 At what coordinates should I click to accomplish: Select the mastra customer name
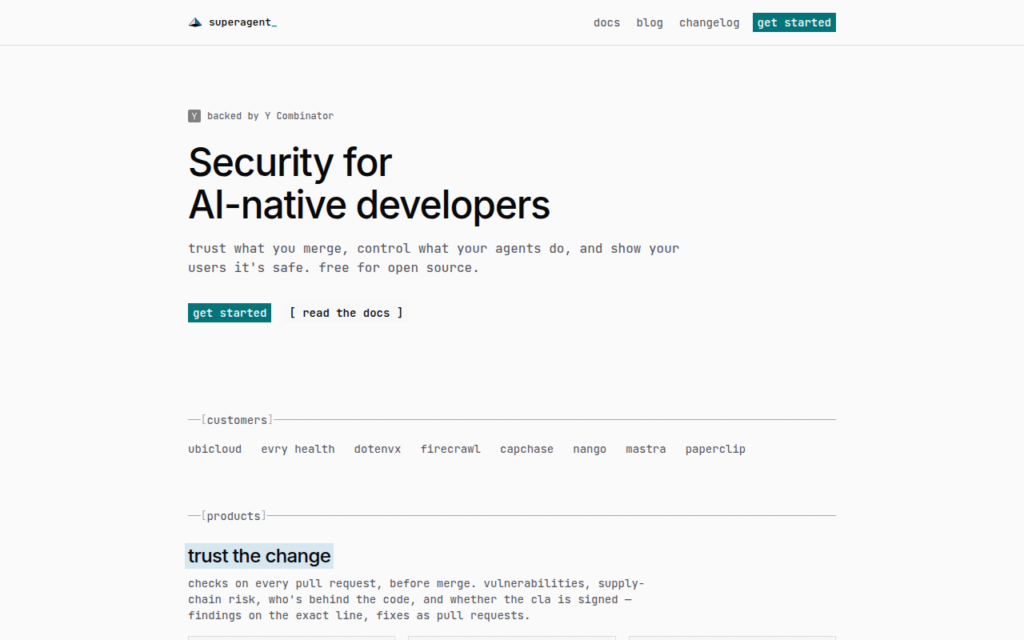[x=645, y=449]
